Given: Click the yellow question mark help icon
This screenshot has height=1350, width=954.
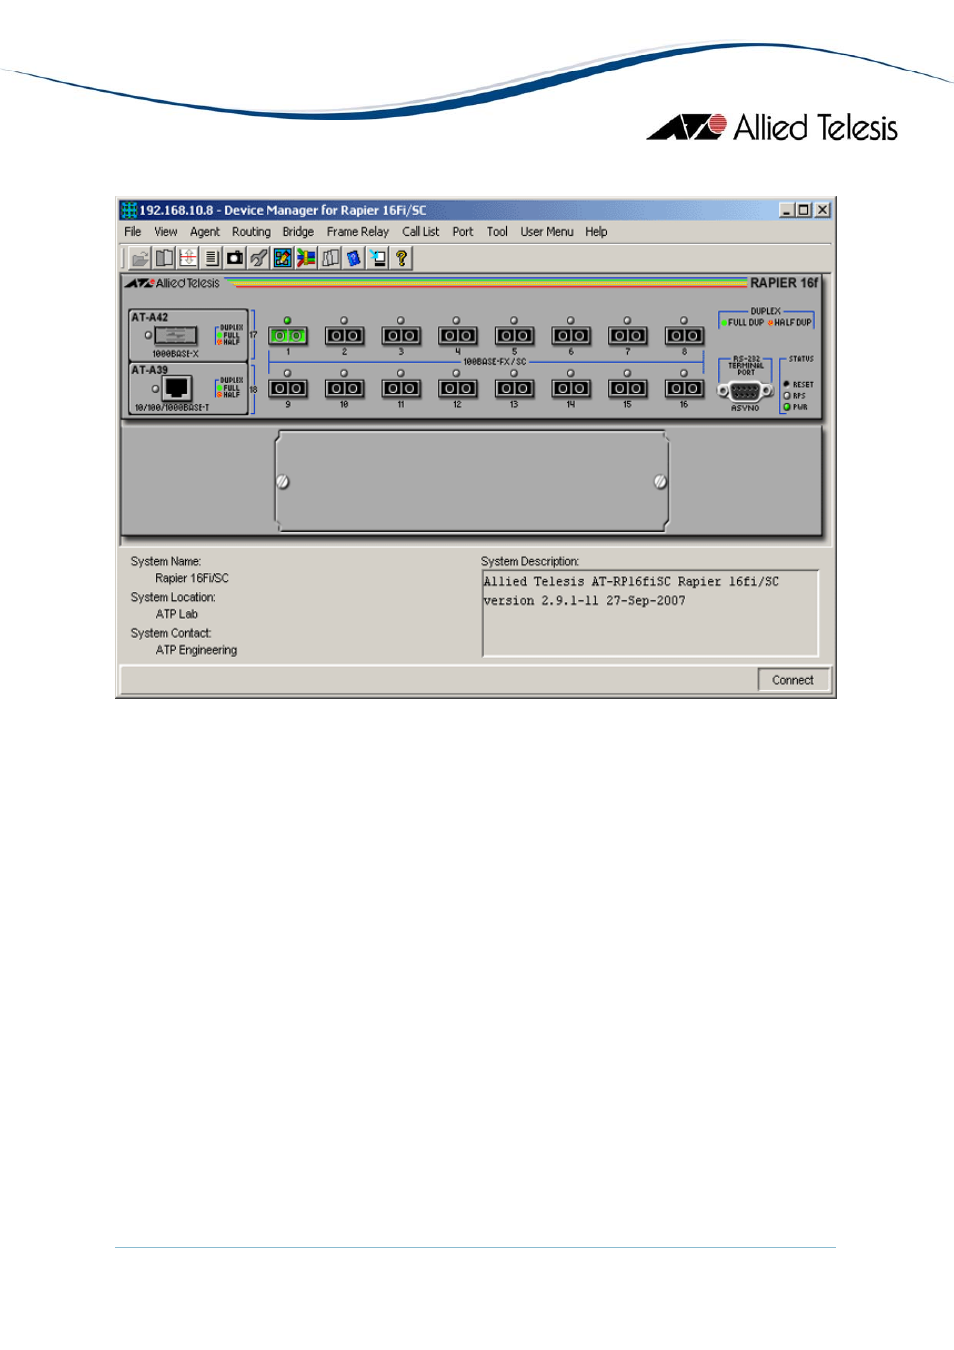Looking at the screenshot, I should 401,258.
